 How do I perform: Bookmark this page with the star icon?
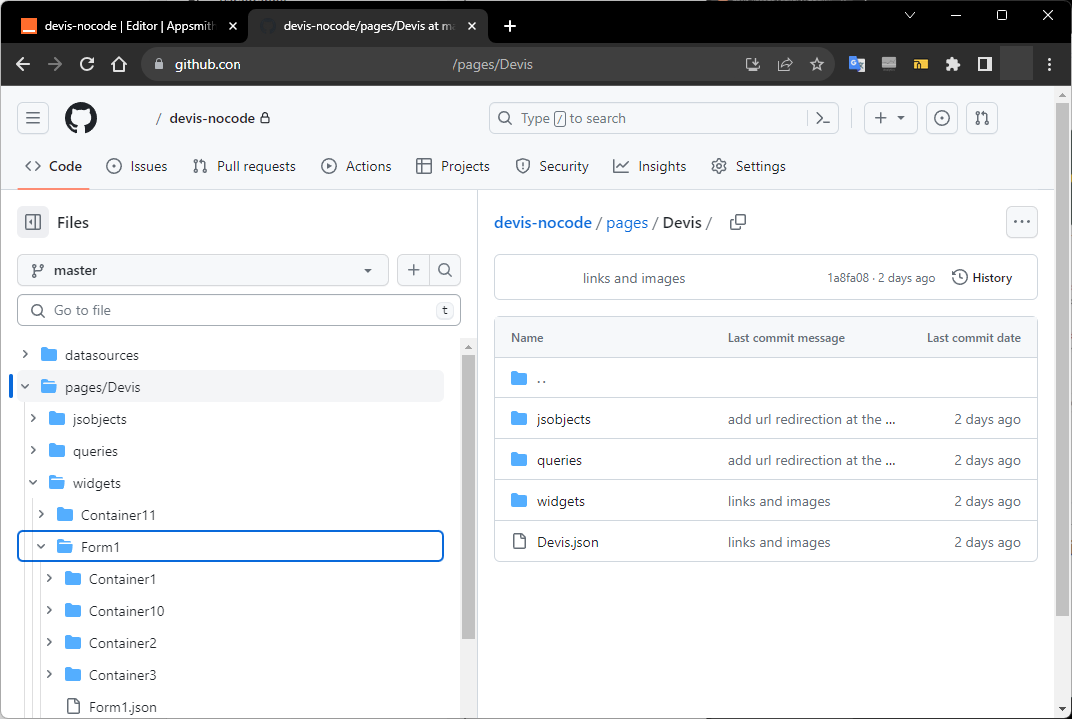pos(816,64)
